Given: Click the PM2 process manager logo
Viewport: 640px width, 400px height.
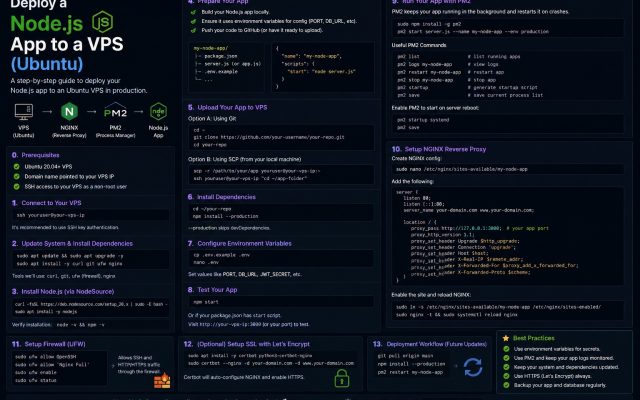Looking at the screenshot, I should pyautogui.click(x=116, y=111).
